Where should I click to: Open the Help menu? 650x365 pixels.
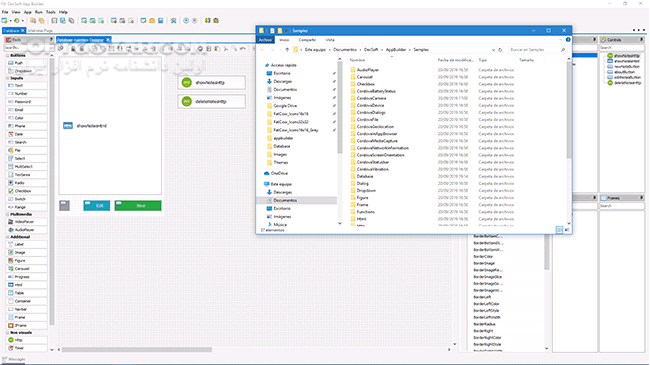(63, 12)
